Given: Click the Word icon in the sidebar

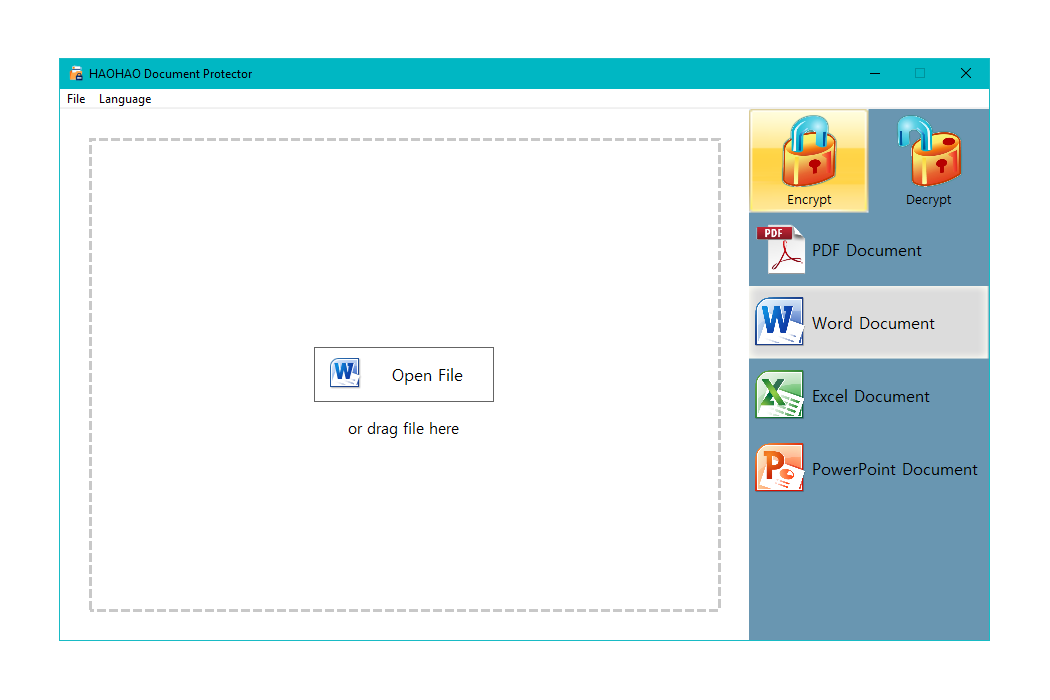Looking at the screenshot, I should click(x=780, y=322).
